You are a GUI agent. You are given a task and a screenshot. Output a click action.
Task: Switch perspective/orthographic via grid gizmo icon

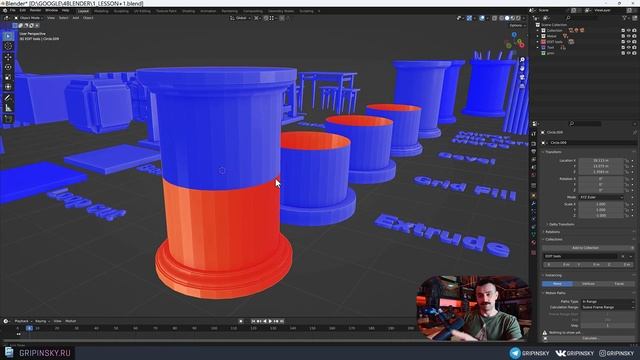click(522, 85)
